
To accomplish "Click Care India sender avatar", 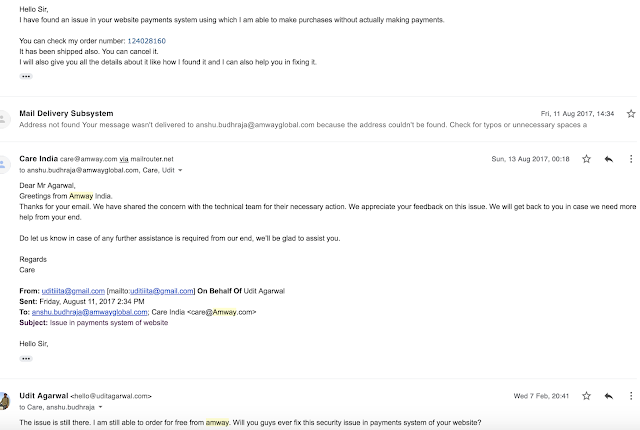I will point(3,164).
